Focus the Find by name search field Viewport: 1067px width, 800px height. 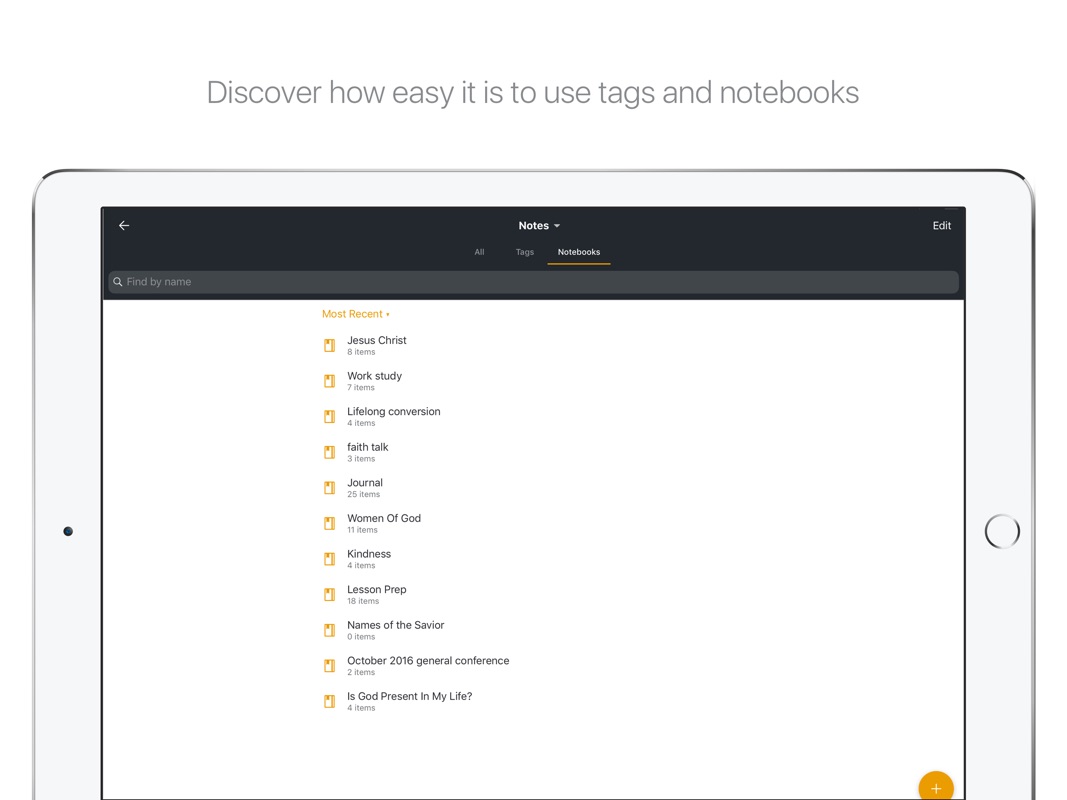(534, 282)
